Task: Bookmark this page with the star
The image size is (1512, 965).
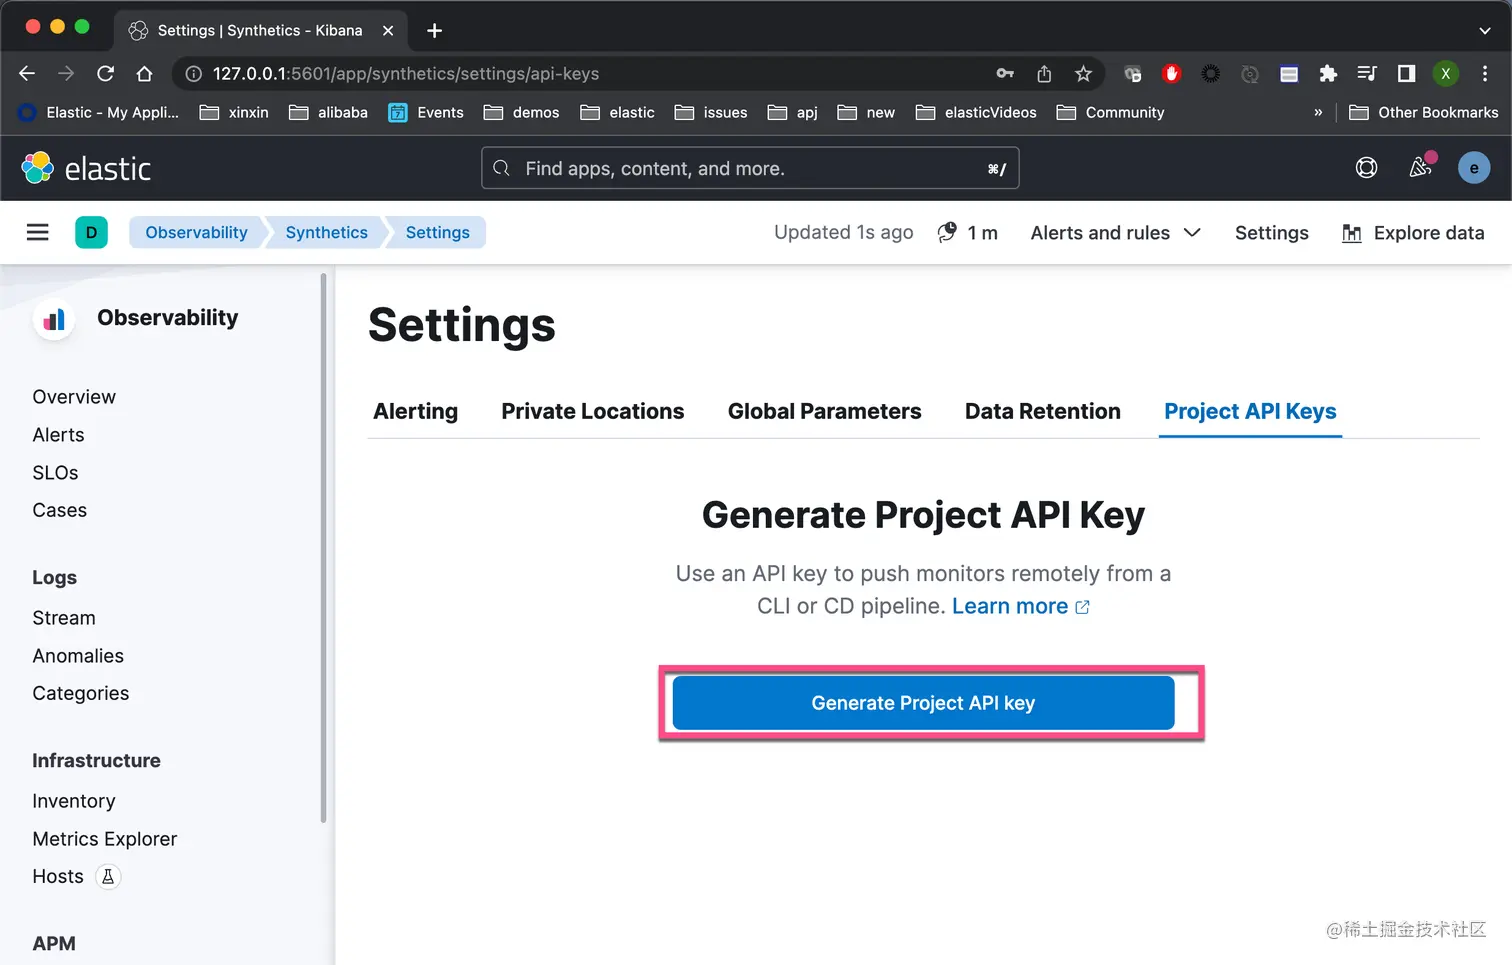Action: pos(1083,73)
